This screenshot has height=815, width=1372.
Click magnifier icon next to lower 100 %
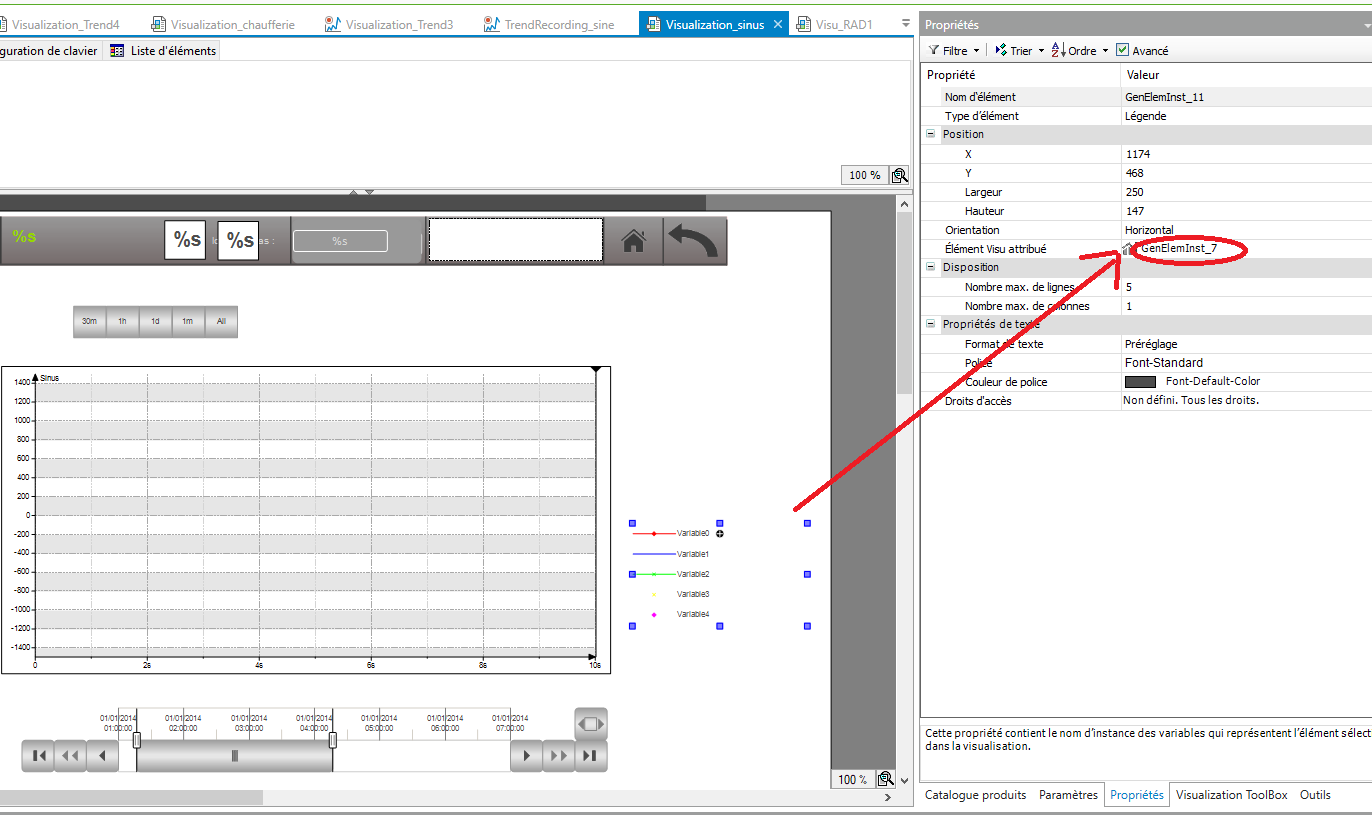point(885,779)
